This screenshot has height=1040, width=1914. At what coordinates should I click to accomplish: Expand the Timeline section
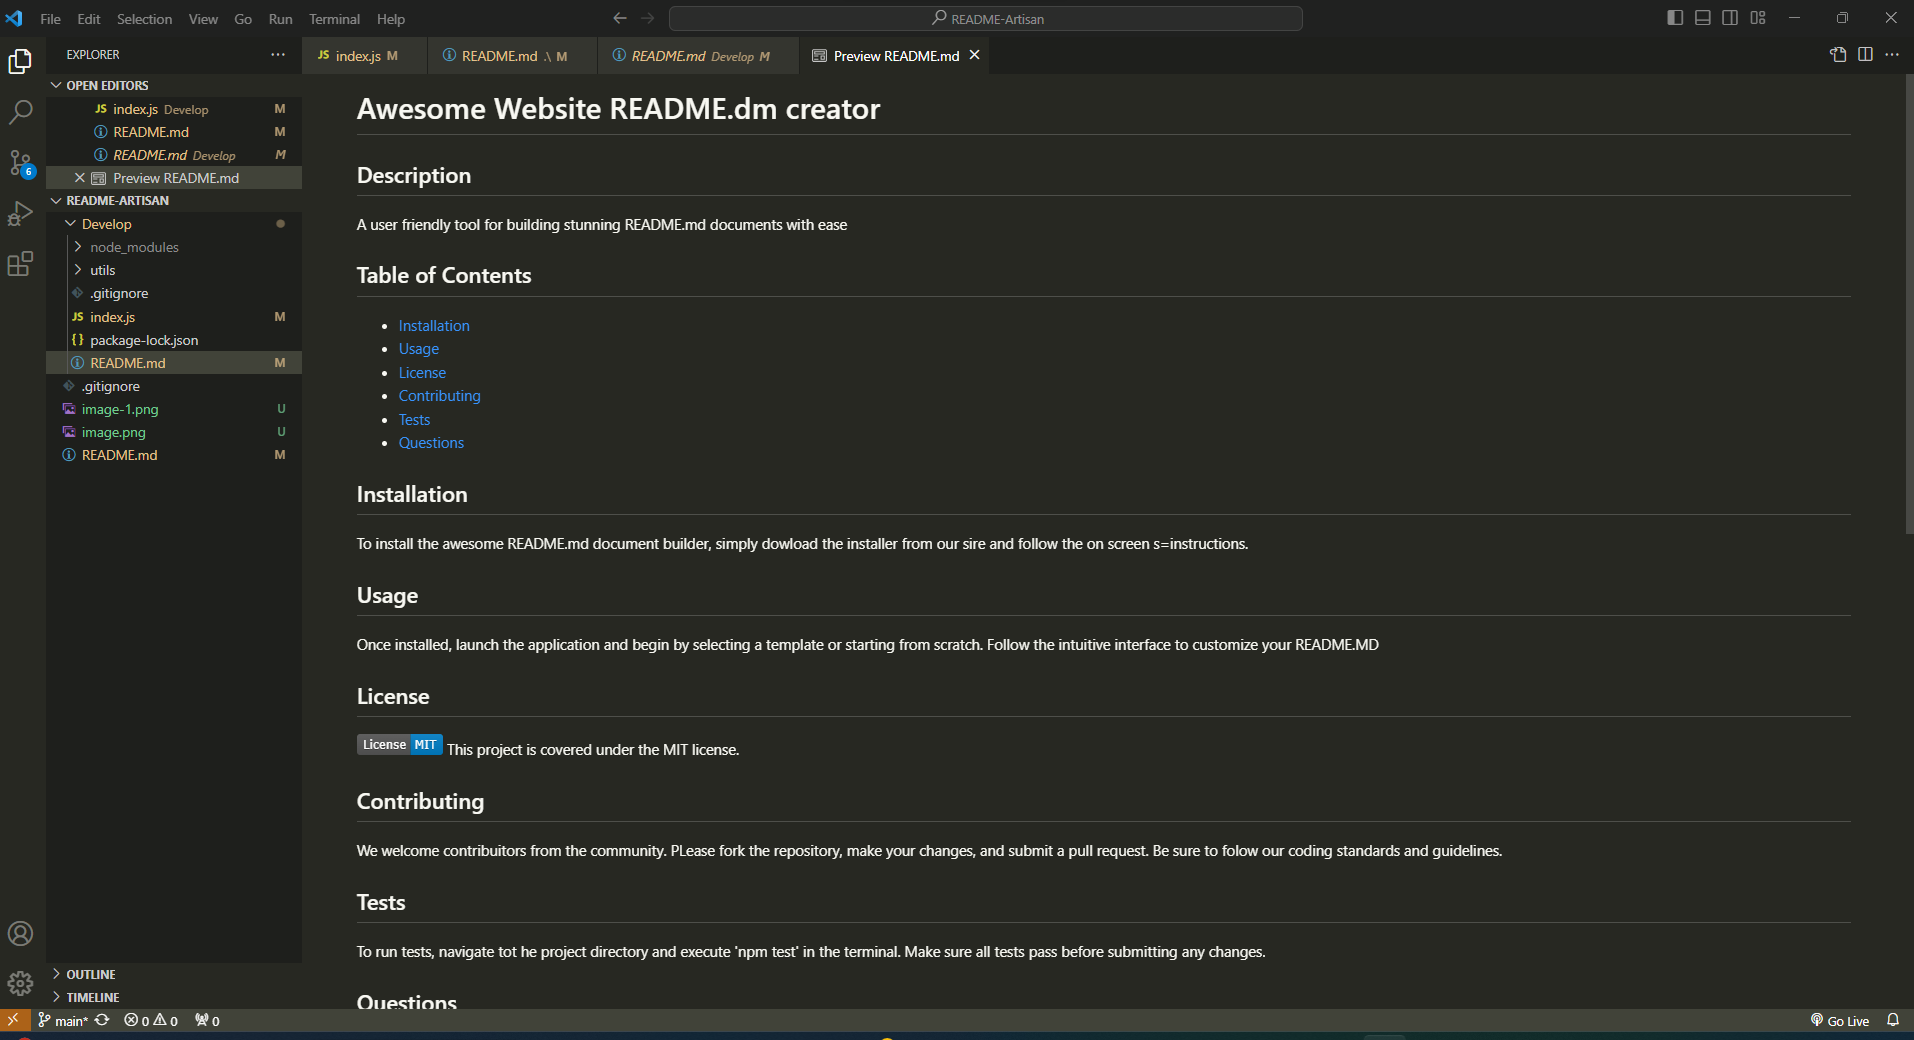(x=174, y=997)
